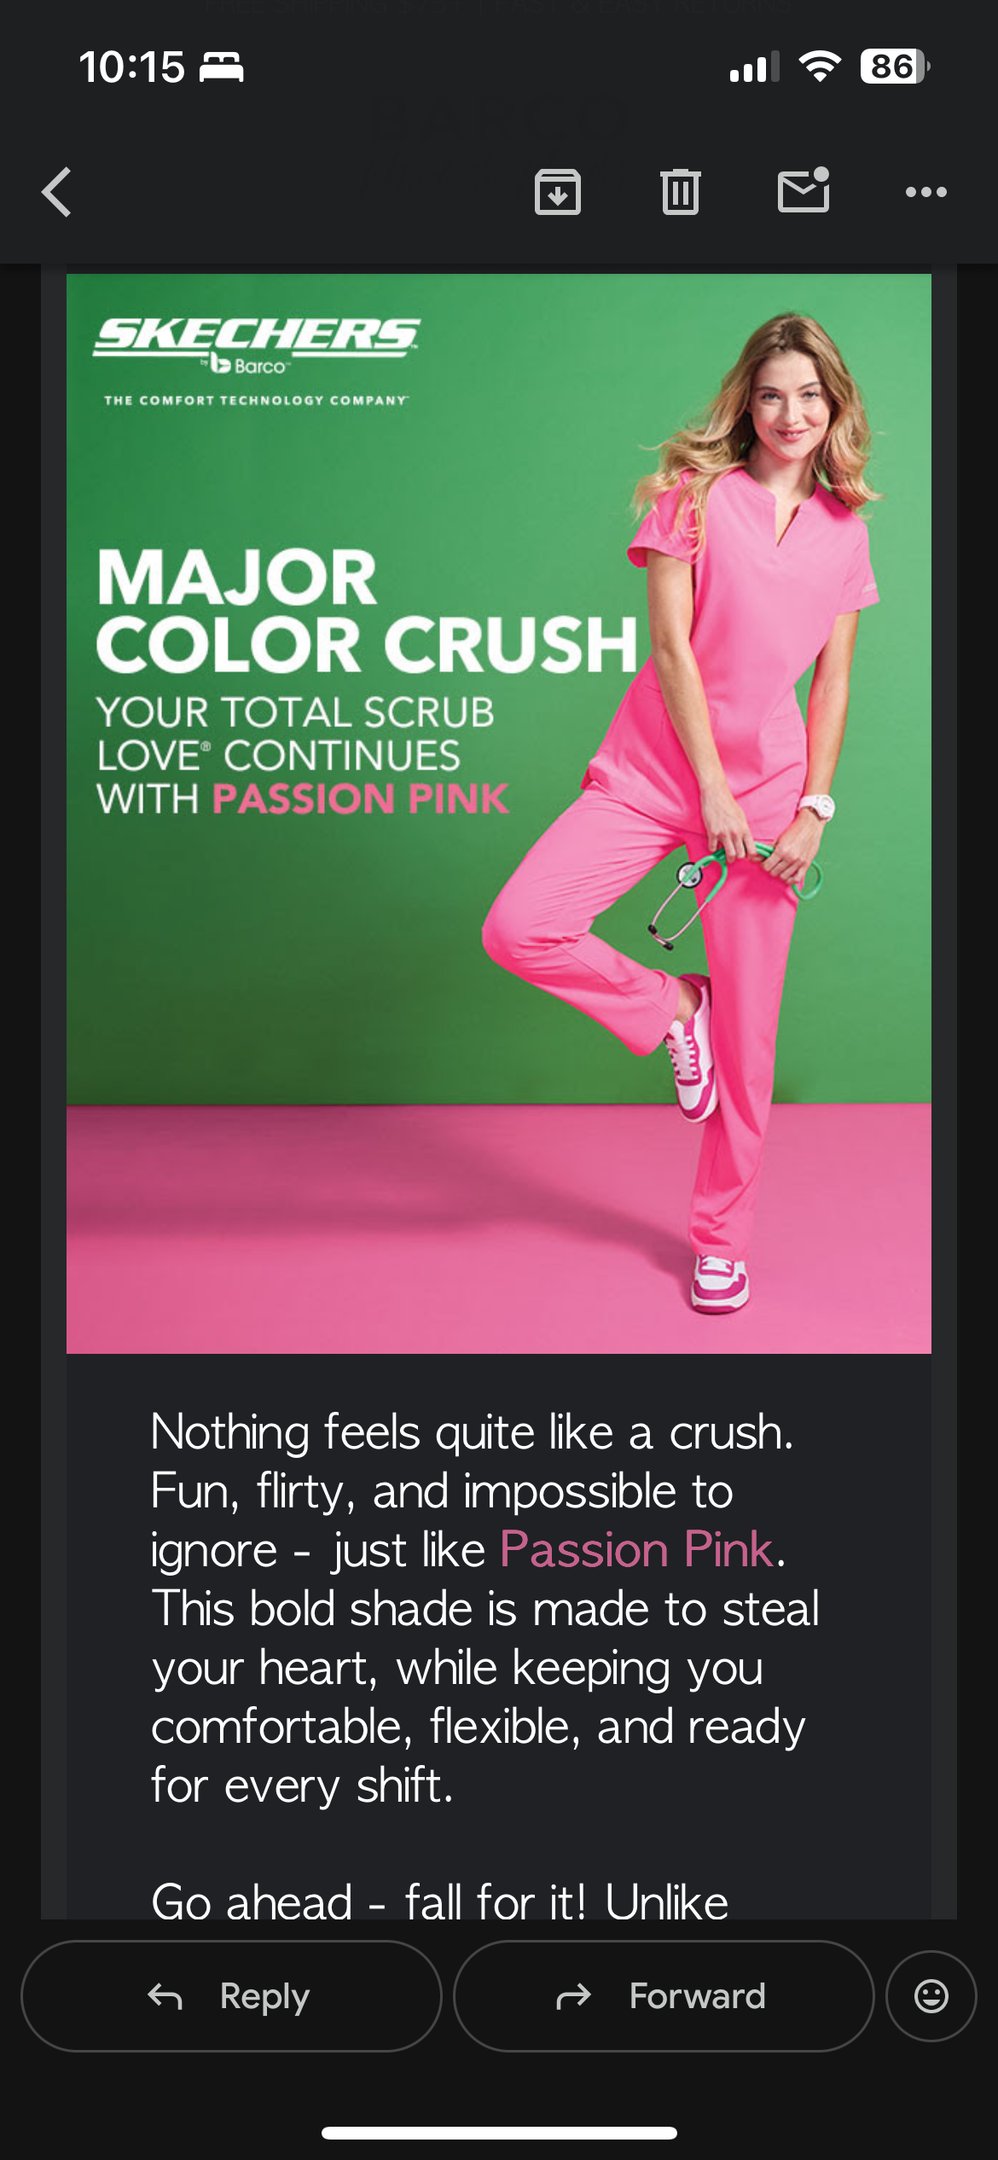Go back using the left chevron
Image resolution: width=998 pixels, height=2160 pixels.
[x=56, y=192]
